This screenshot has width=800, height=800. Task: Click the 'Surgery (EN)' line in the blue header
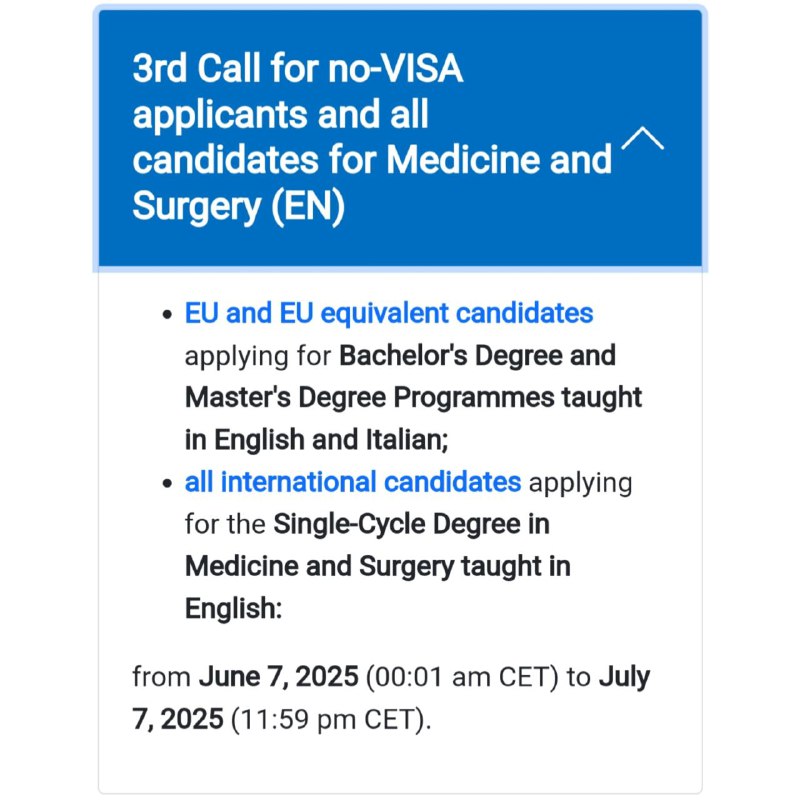238,206
